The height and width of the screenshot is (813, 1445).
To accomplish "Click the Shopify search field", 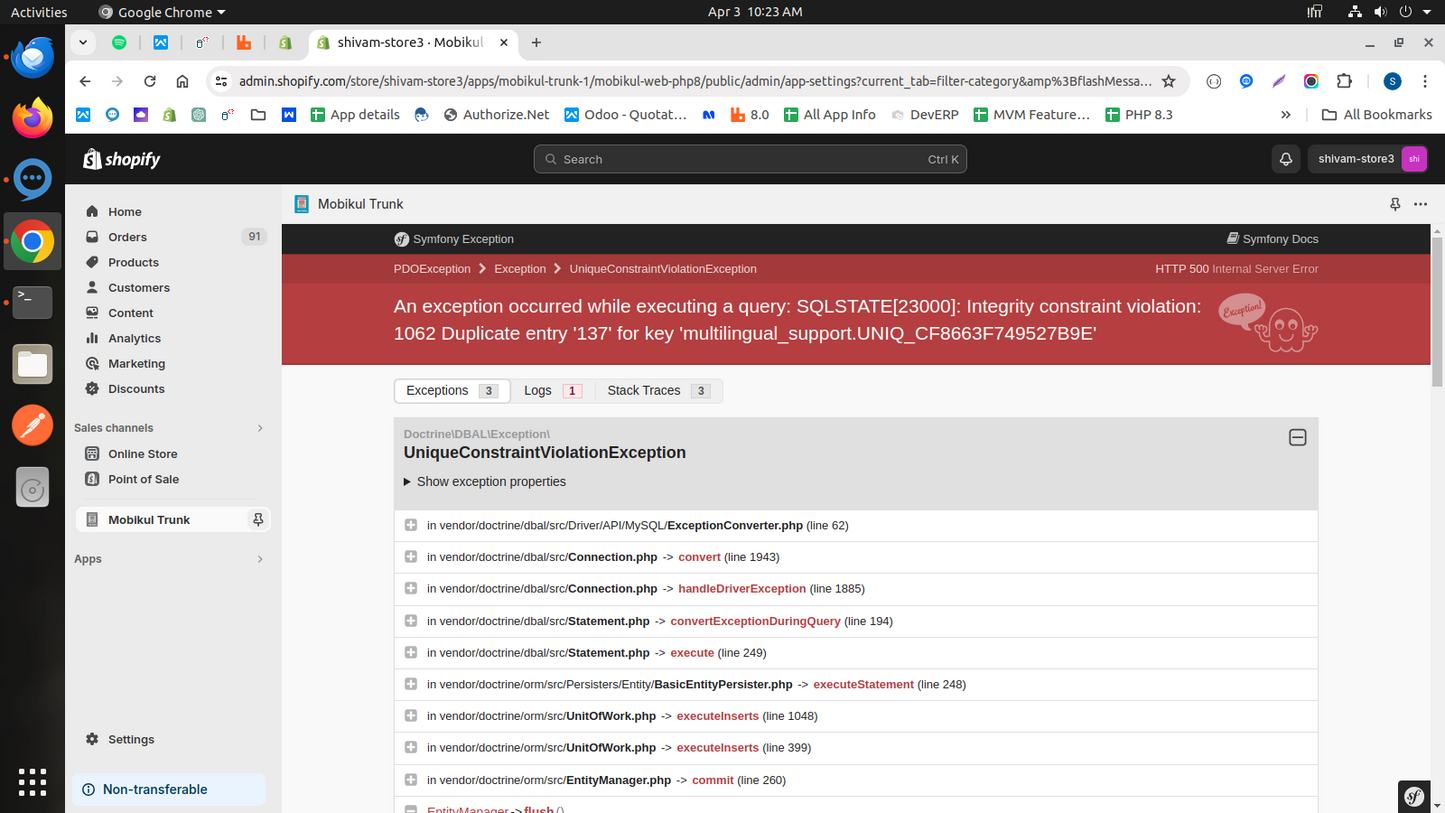I will point(750,159).
